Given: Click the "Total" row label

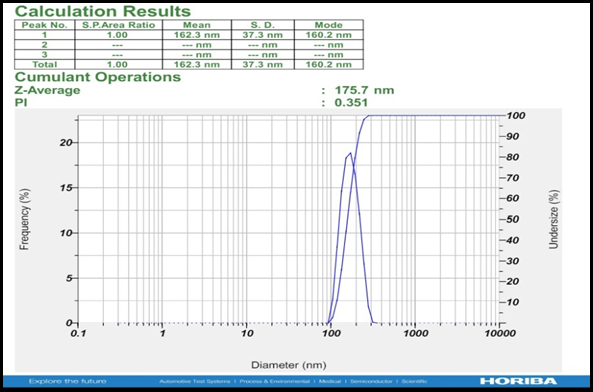Looking at the screenshot, I should coord(44,64).
